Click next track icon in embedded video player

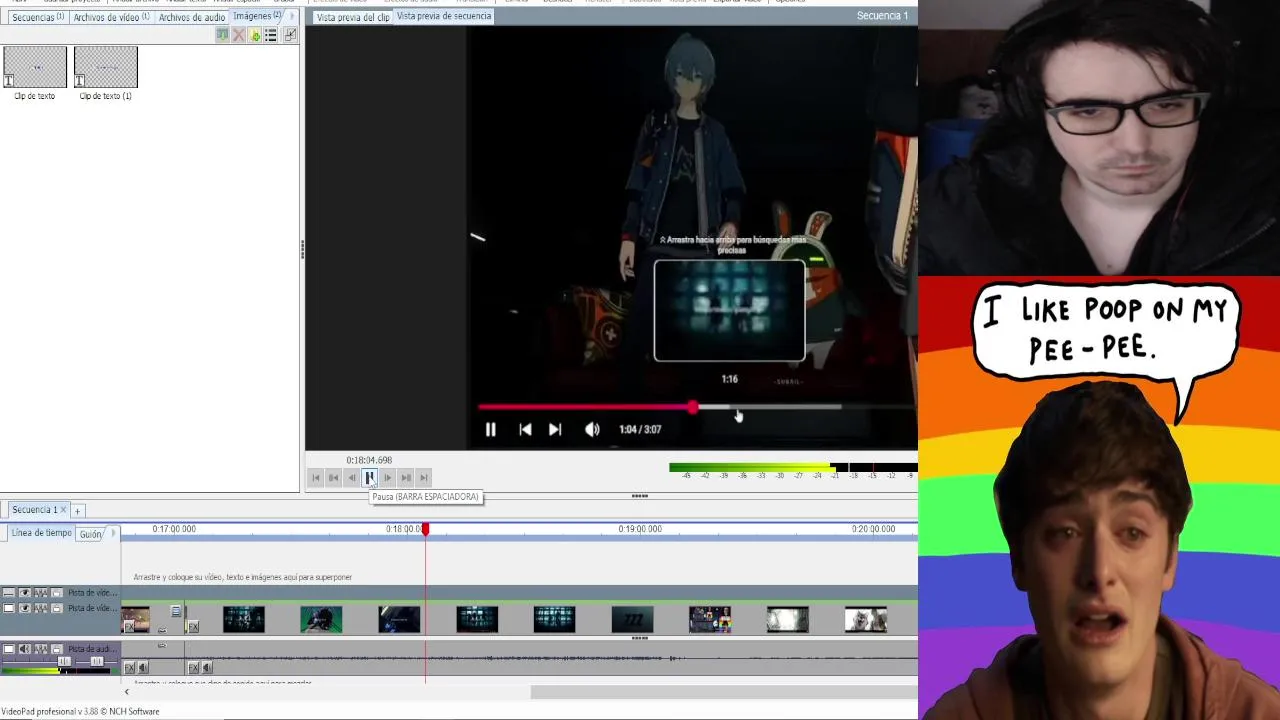[x=555, y=429]
